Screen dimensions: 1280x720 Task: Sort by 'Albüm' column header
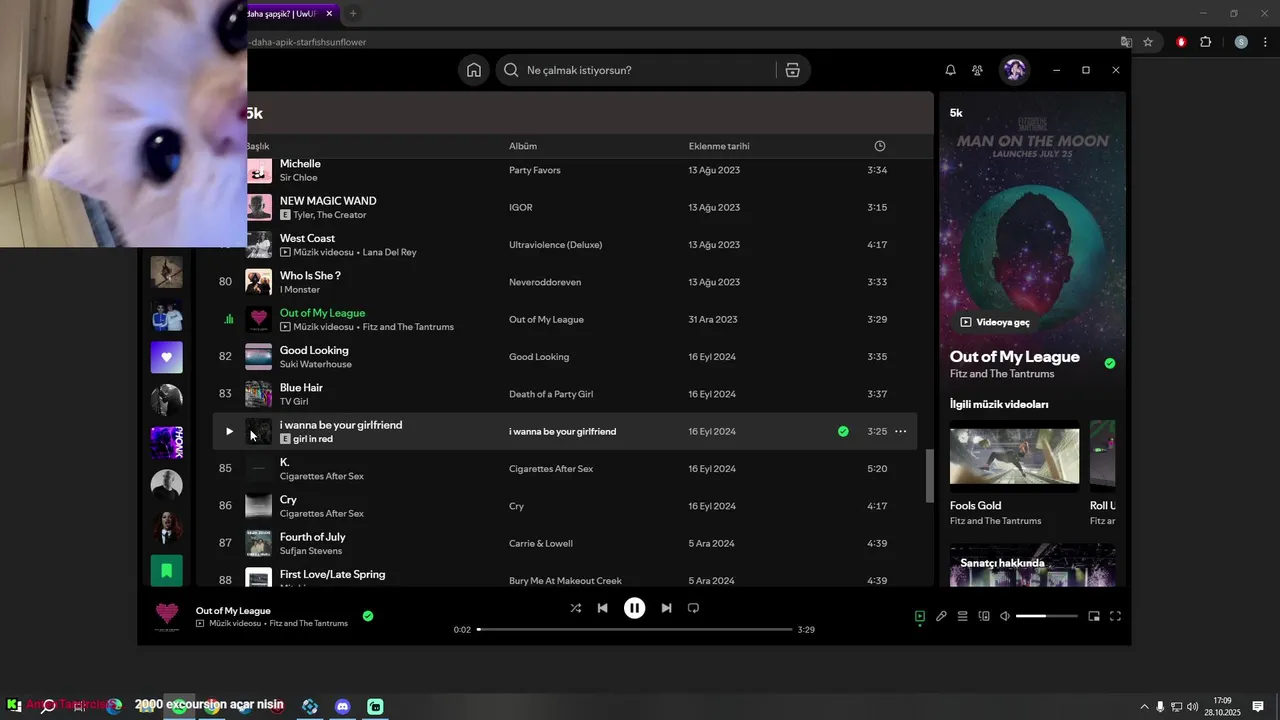523,146
